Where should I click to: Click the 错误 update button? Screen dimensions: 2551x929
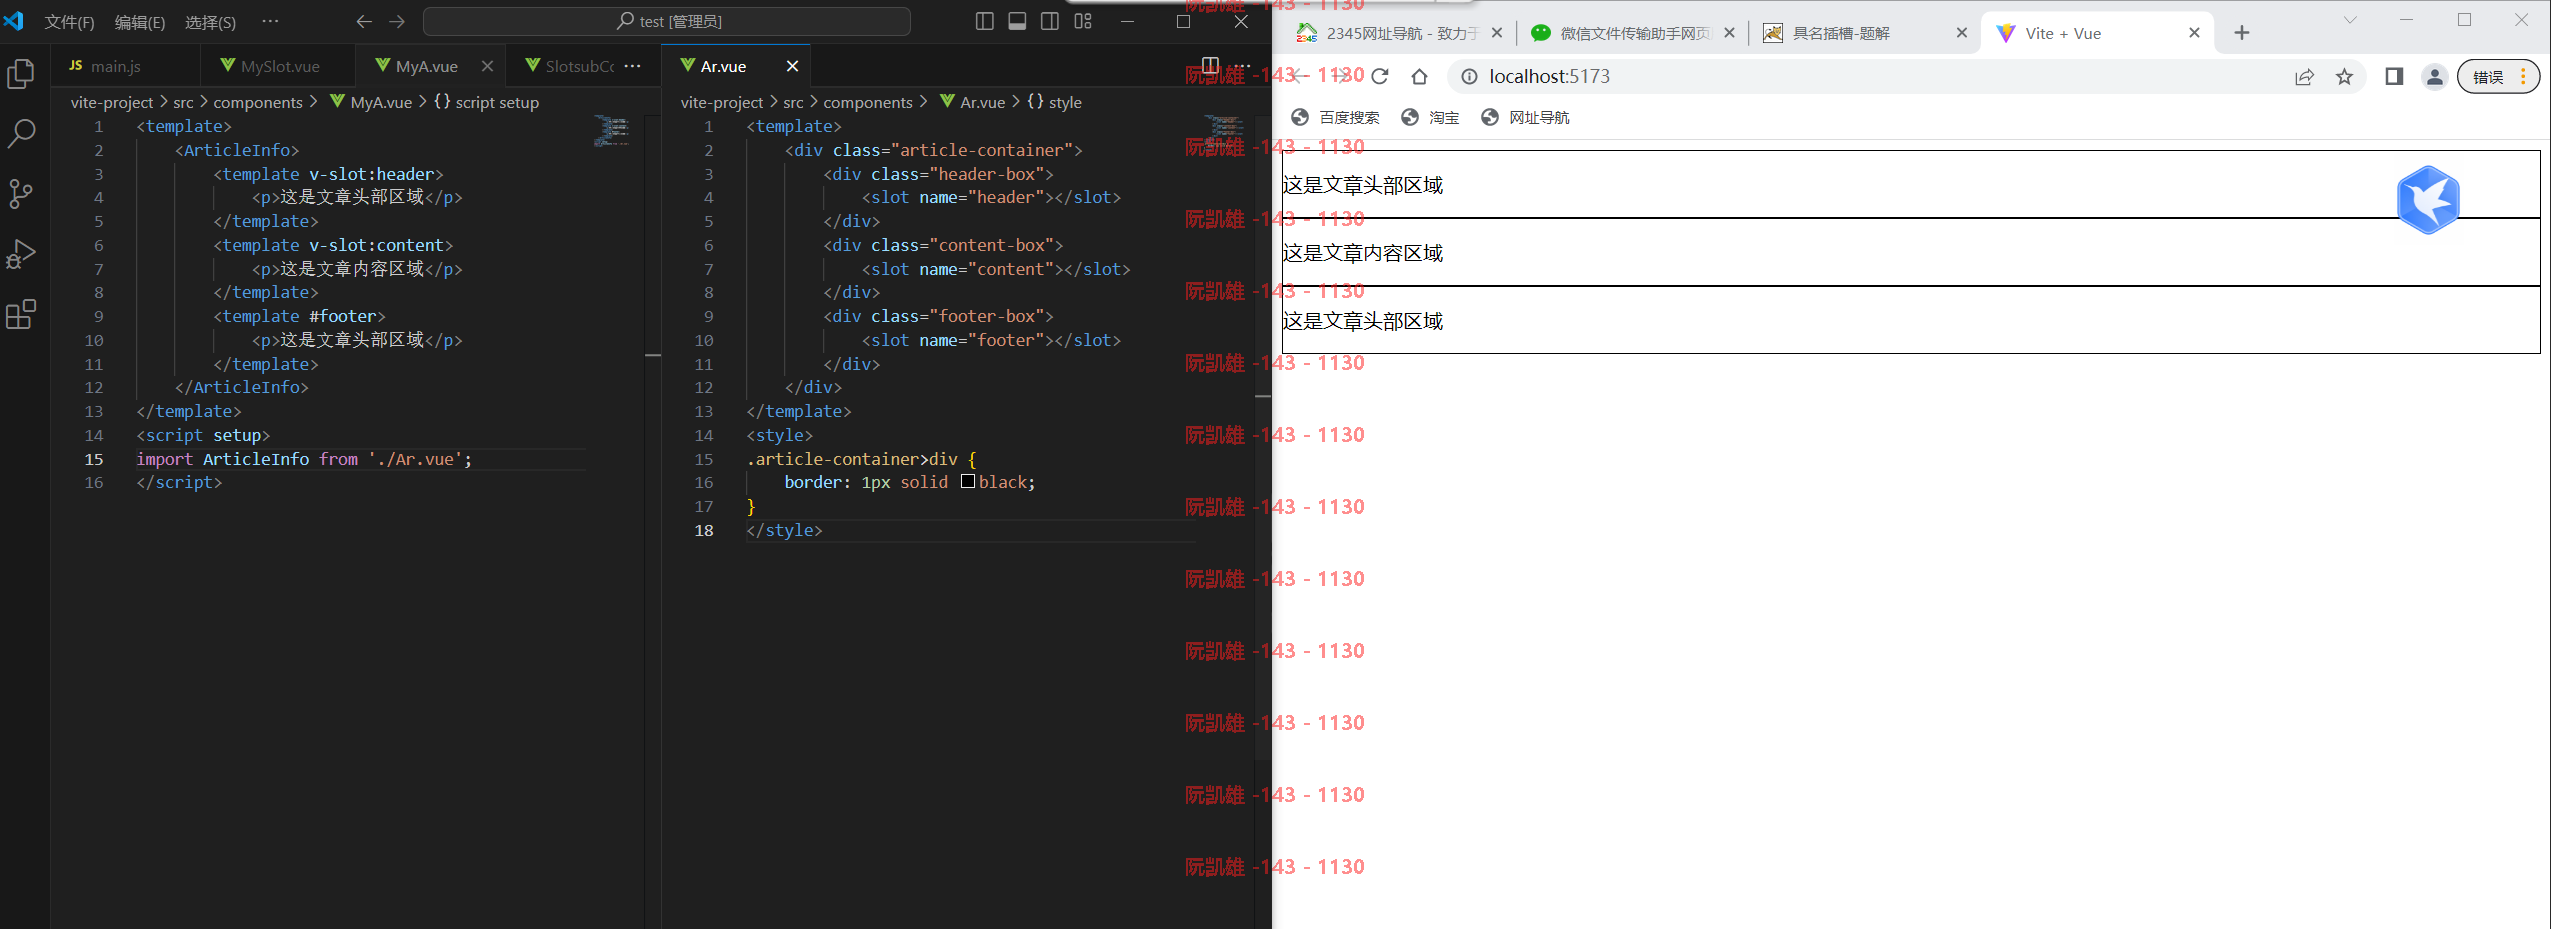[2498, 76]
